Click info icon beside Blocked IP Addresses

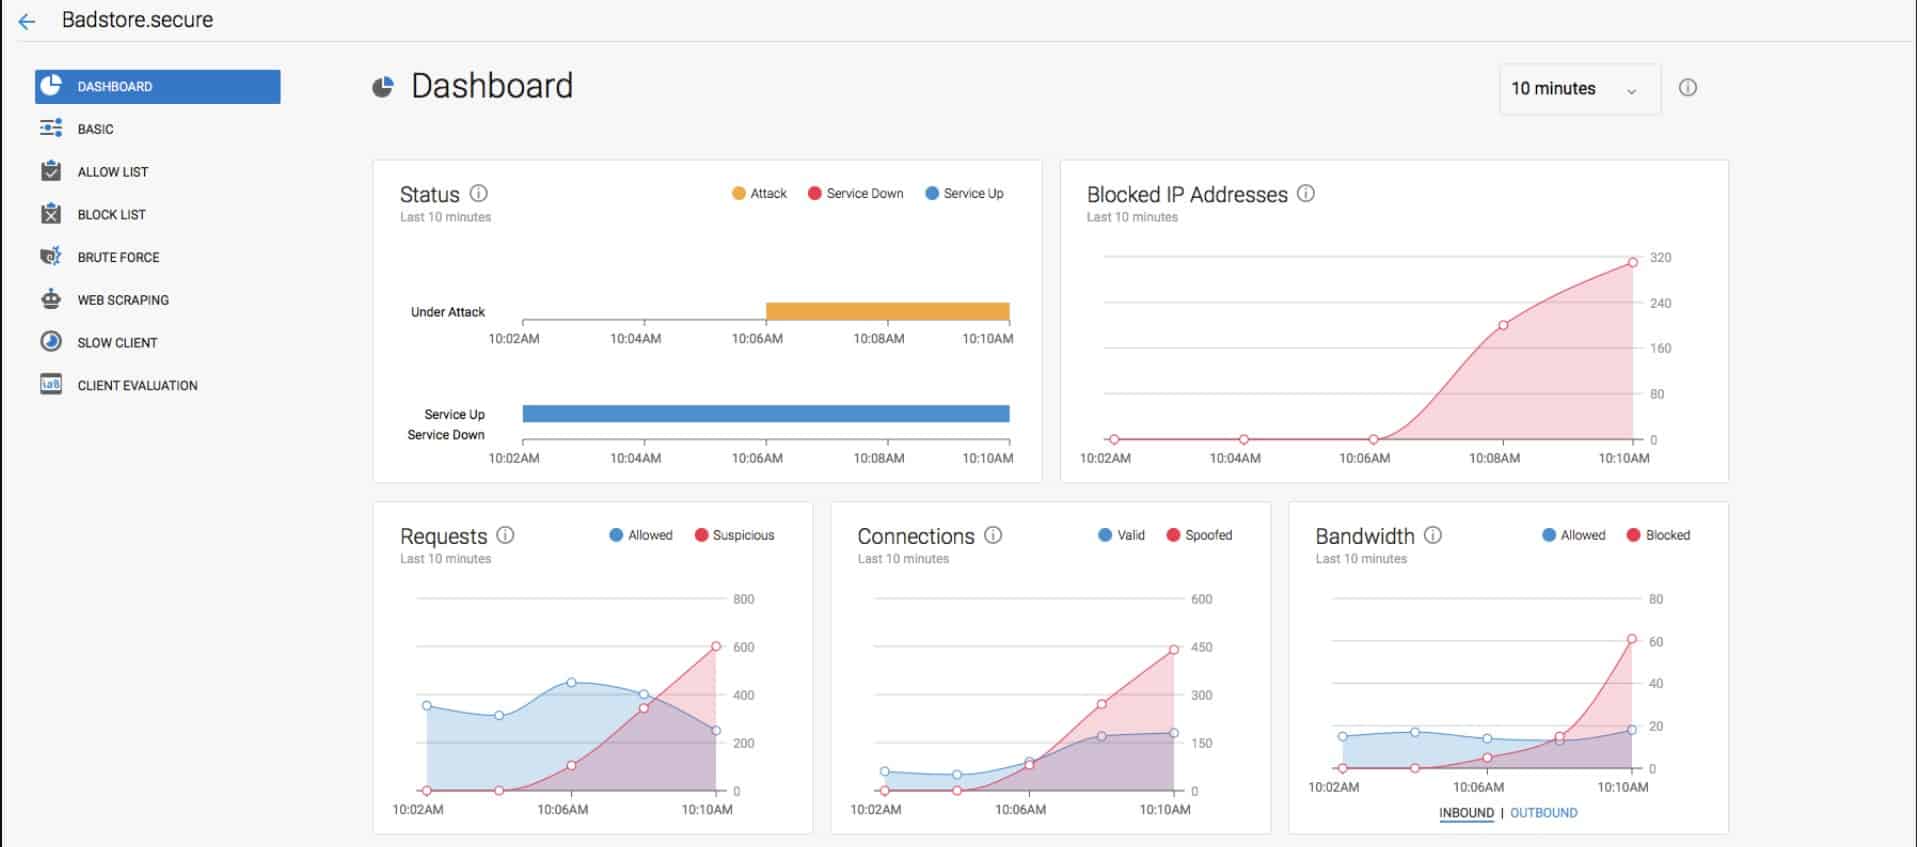pyautogui.click(x=1306, y=193)
